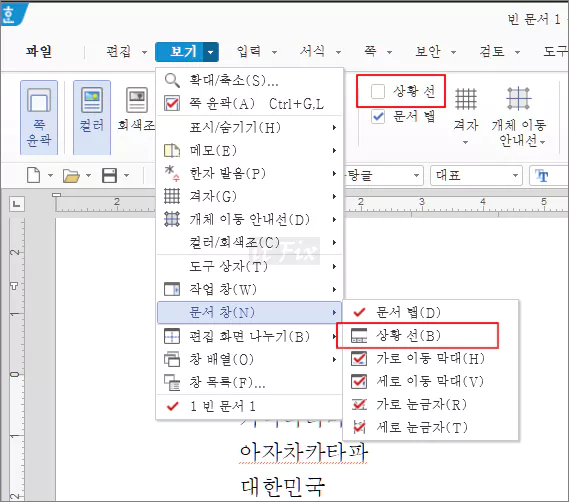Open the 보기 menu dropdown arrow
Screen dimensions: 569x502
[211, 52]
